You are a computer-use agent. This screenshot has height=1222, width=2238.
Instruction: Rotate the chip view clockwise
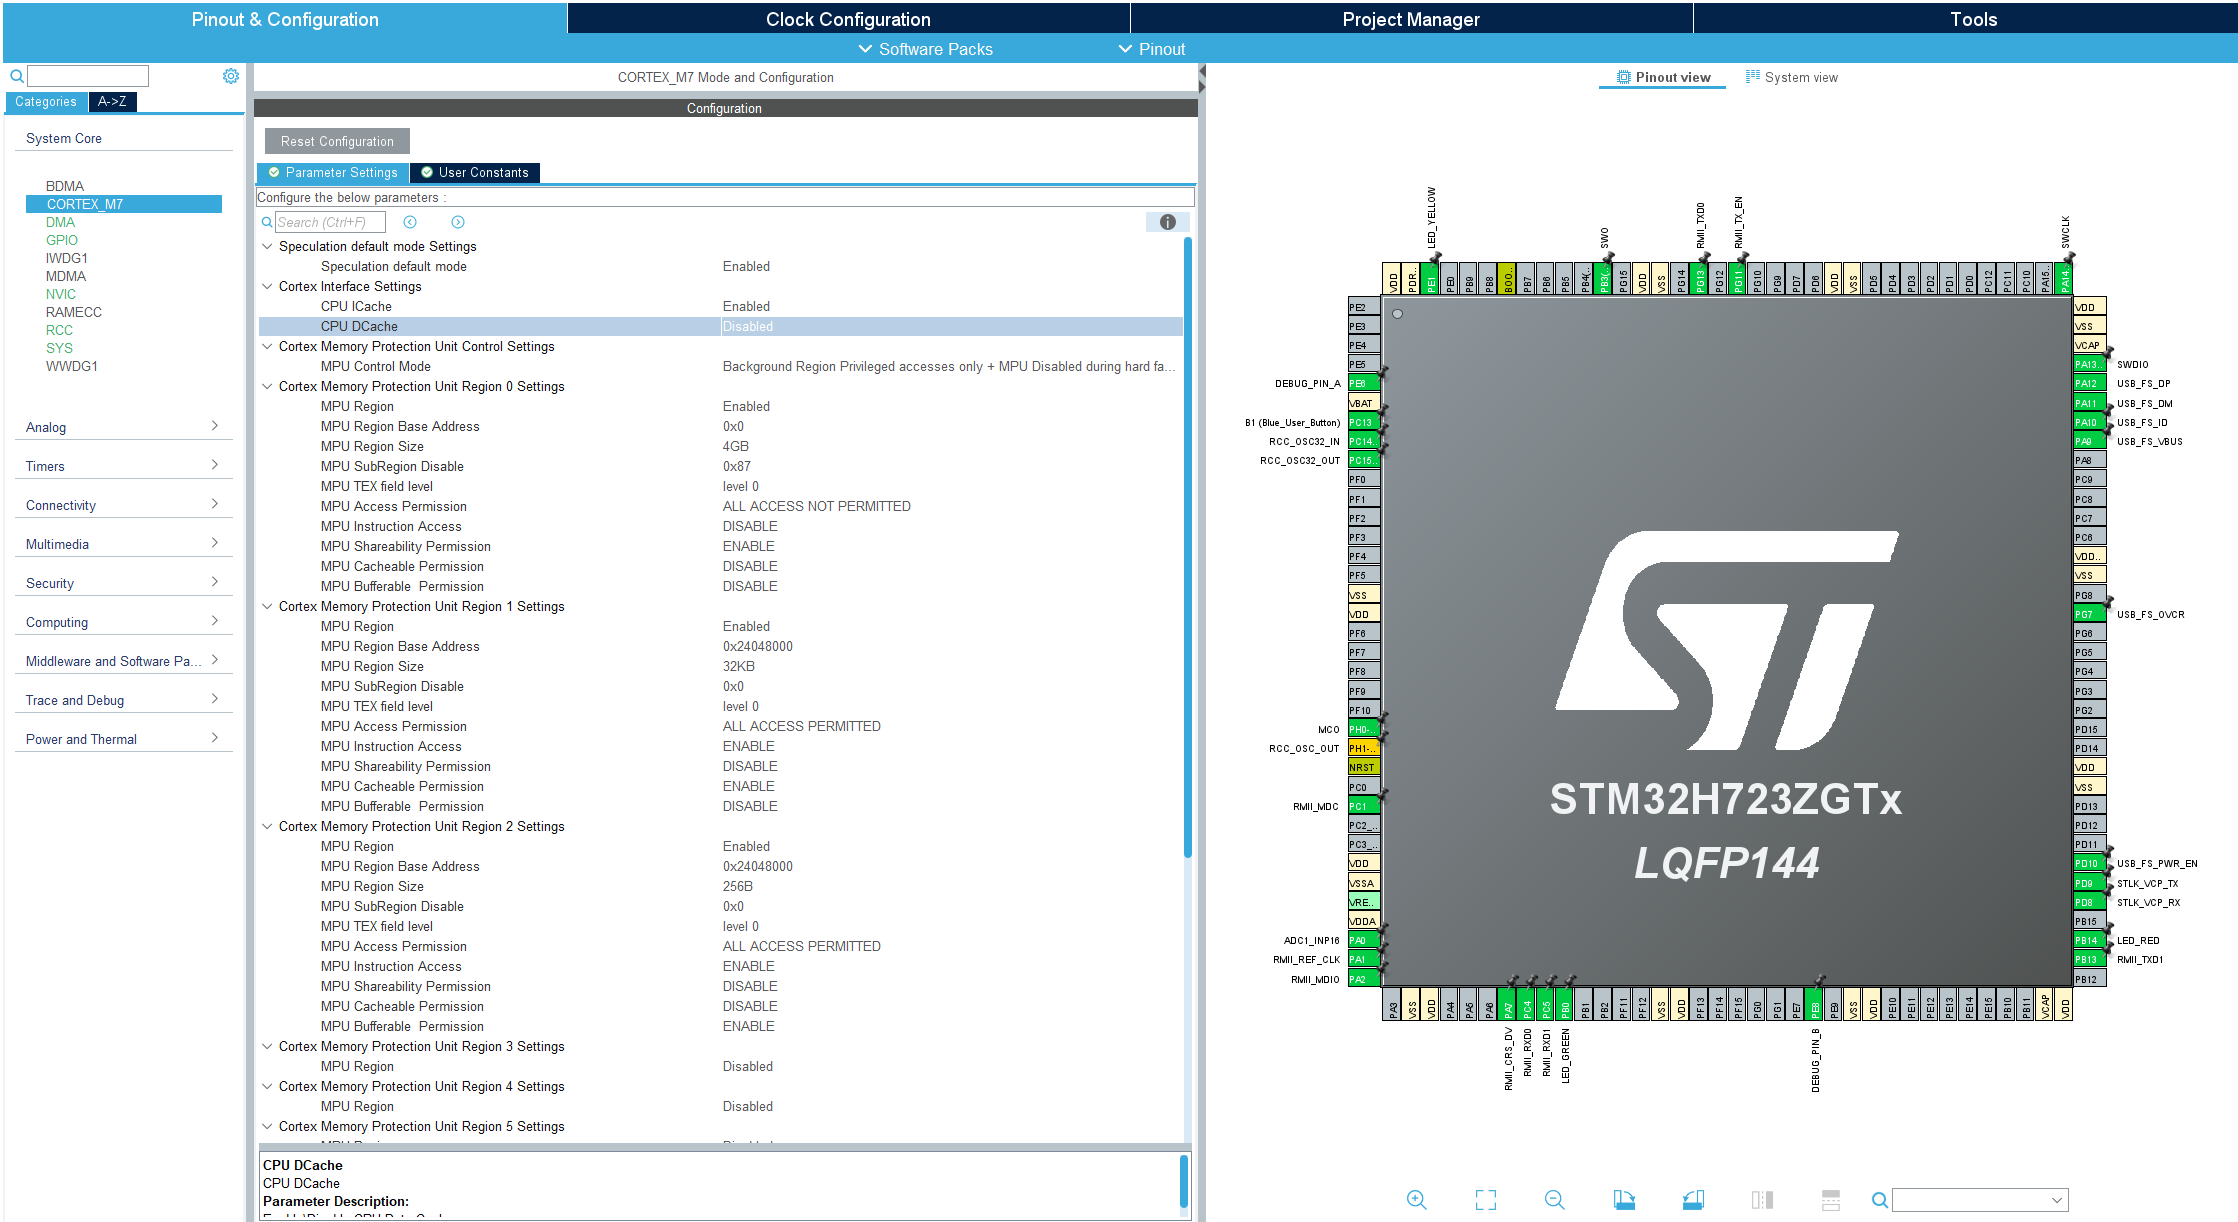(x=1624, y=1199)
